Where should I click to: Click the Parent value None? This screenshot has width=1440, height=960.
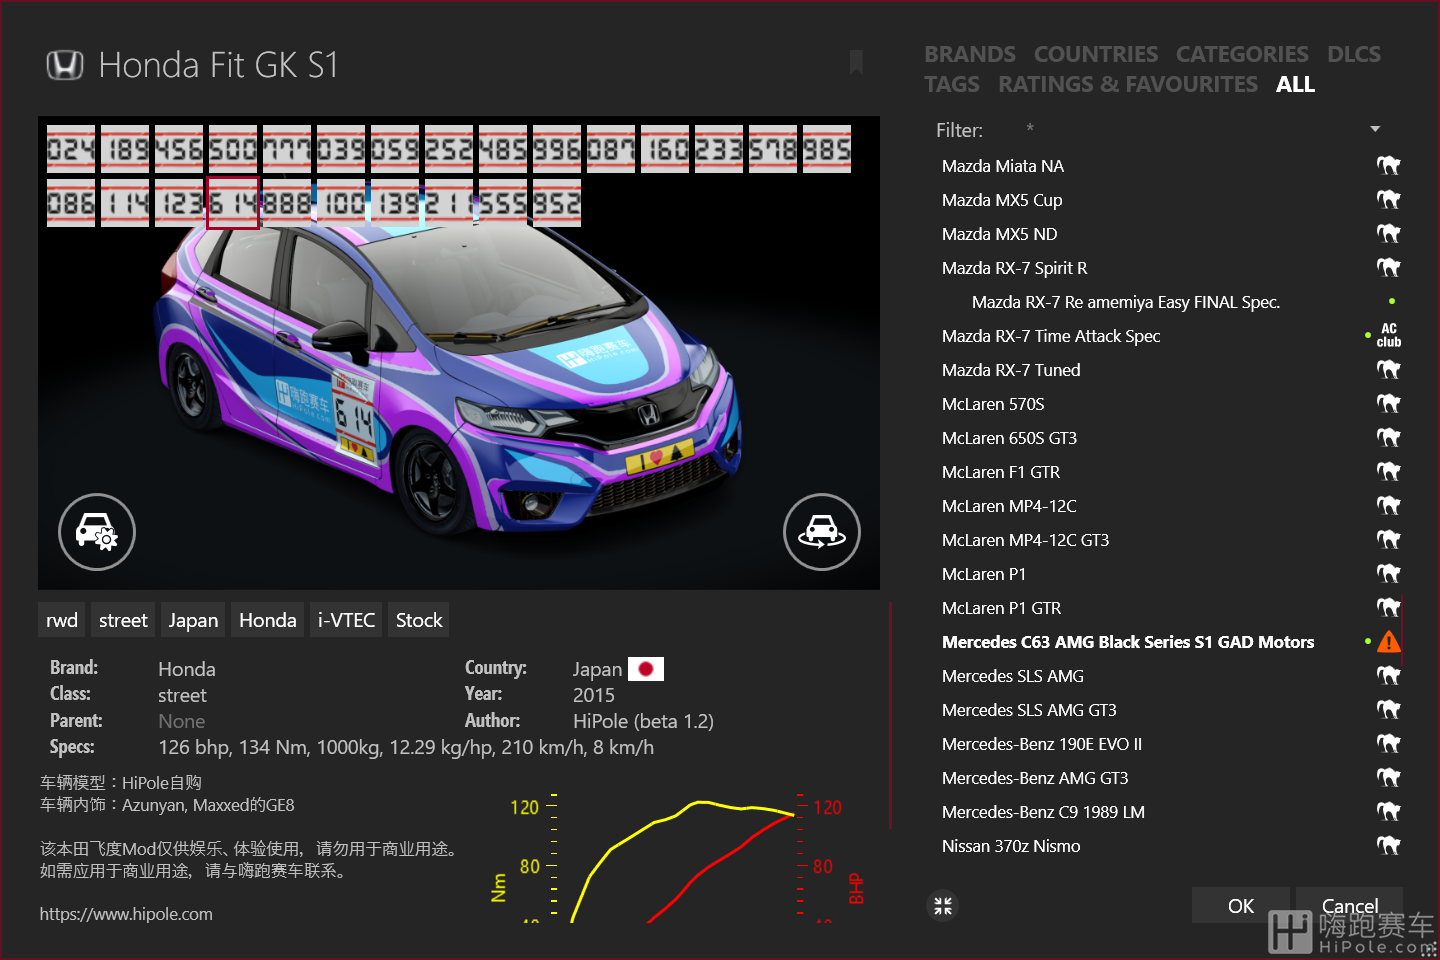tap(182, 721)
